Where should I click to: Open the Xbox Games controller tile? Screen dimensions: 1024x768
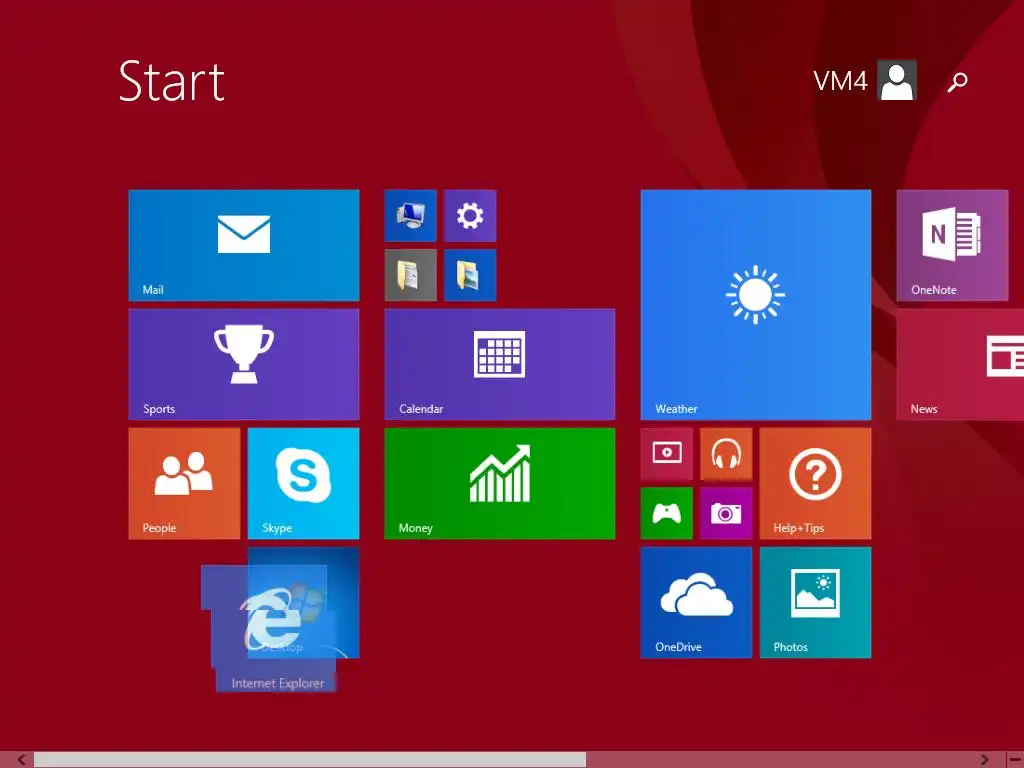[x=666, y=513]
